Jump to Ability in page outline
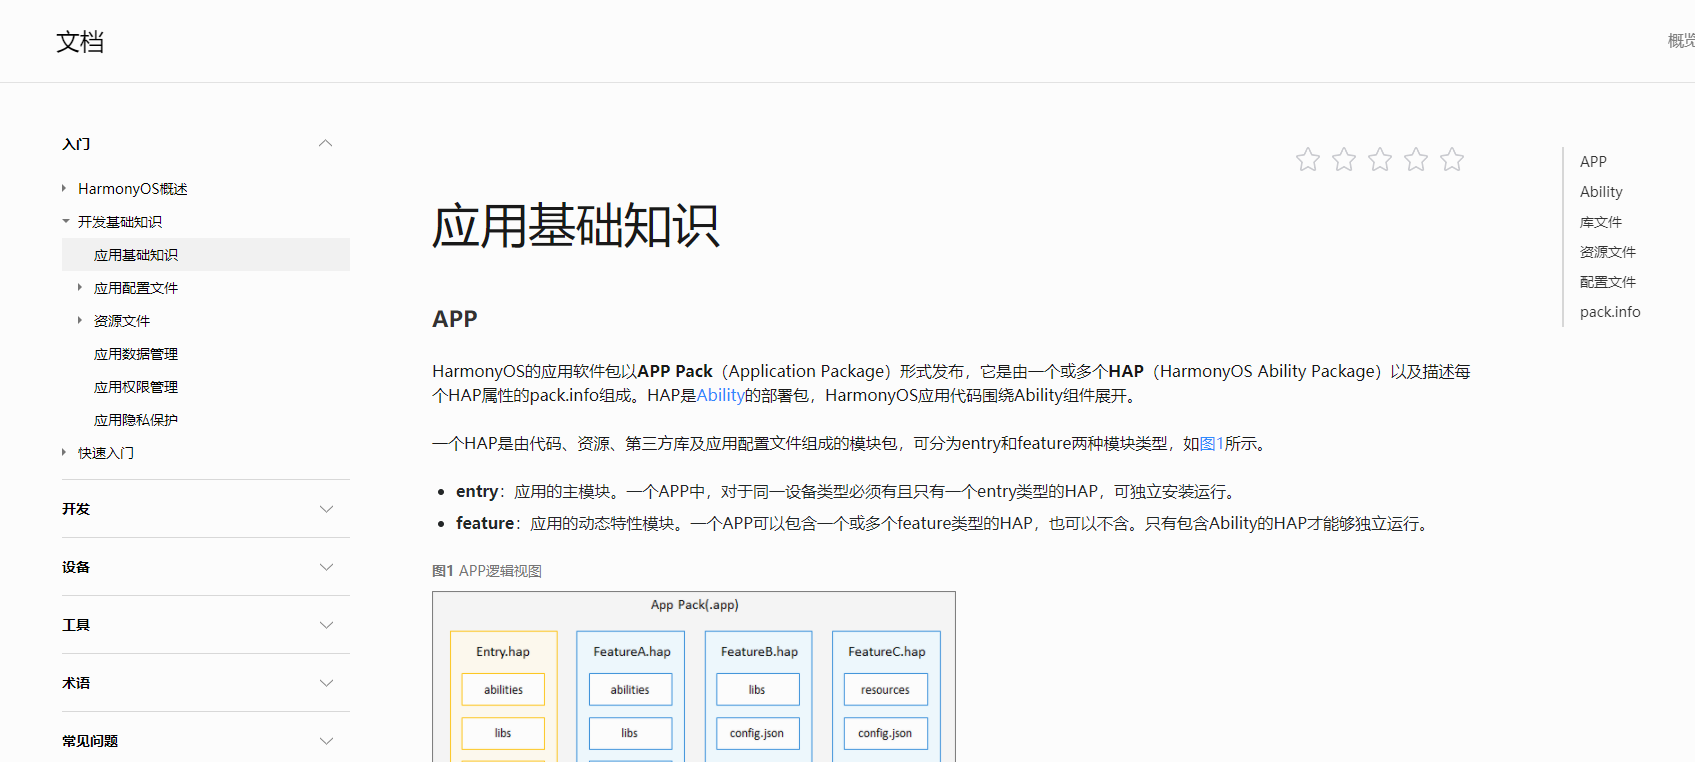 (x=1601, y=192)
